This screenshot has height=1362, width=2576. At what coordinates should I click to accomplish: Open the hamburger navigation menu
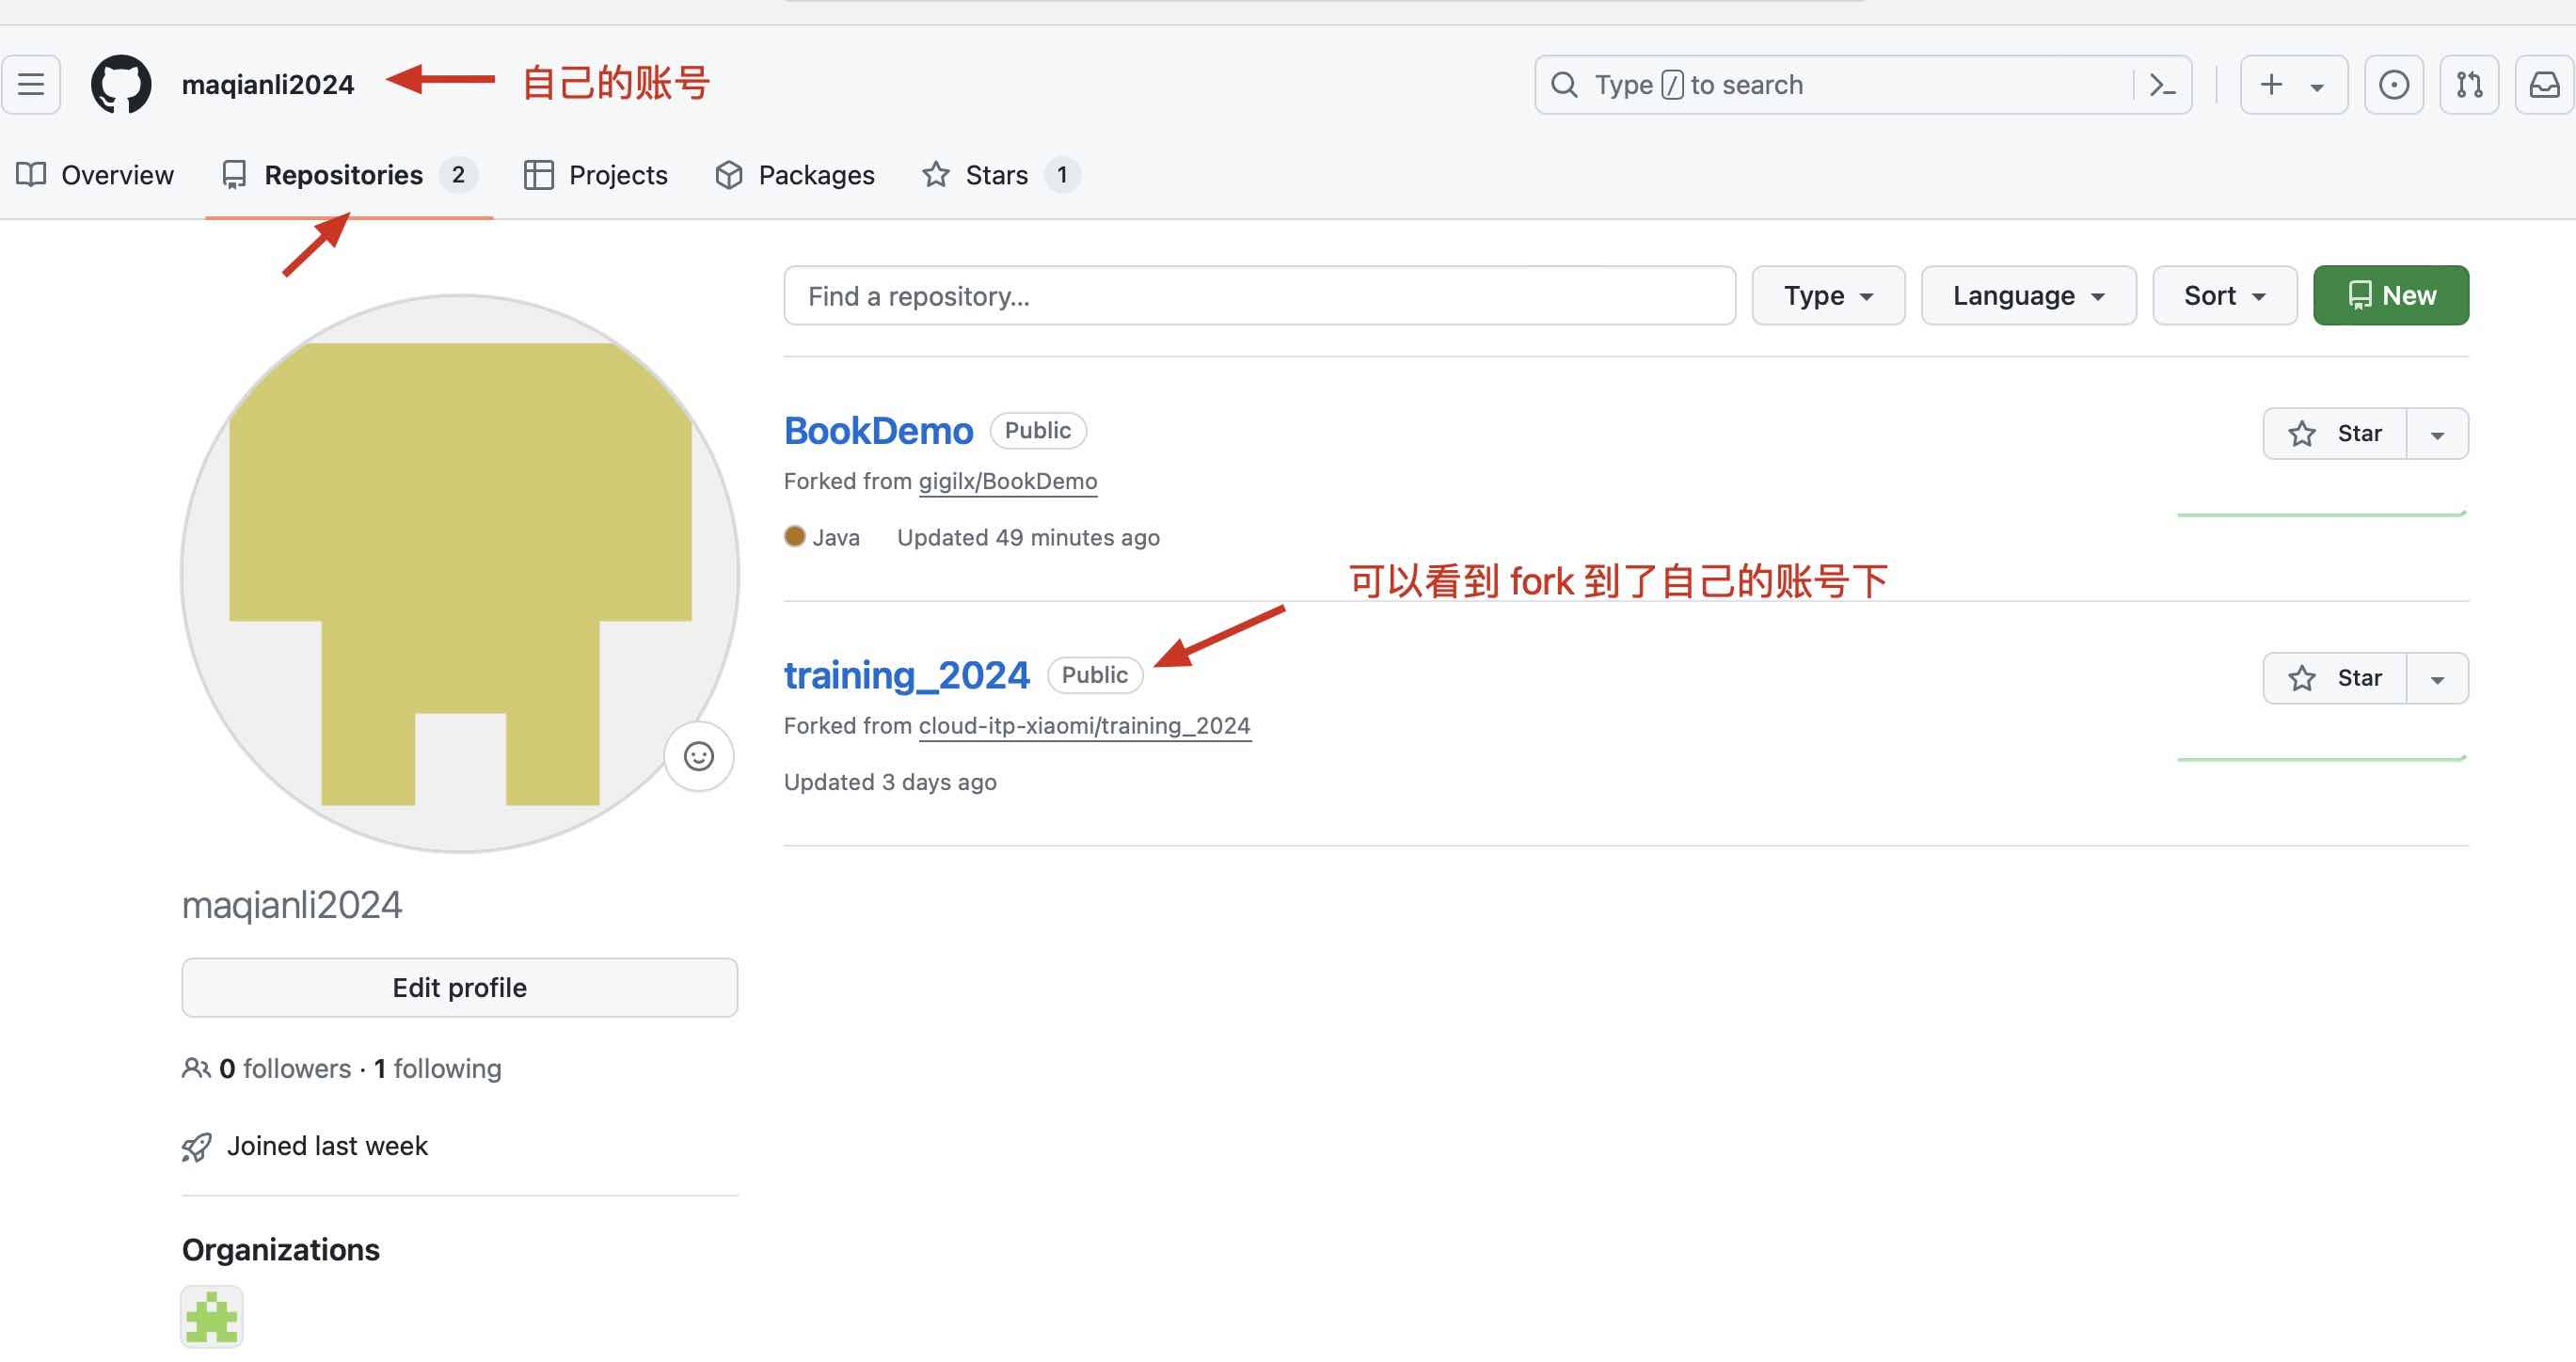pyautogui.click(x=31, y=85)
